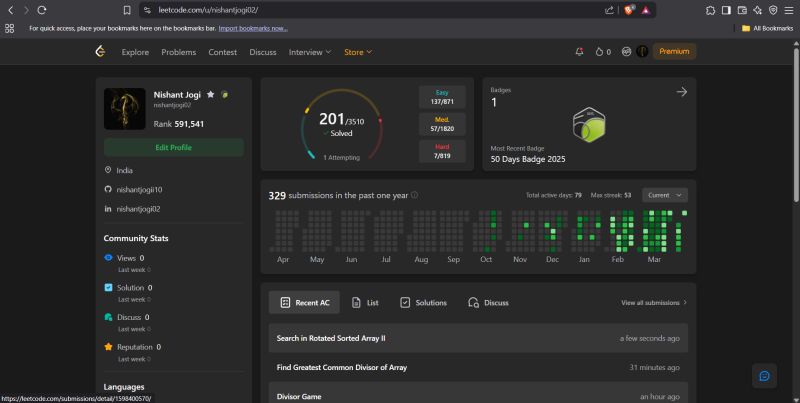
Task: Click the Premium button
Action: click(x=674, y=52)
